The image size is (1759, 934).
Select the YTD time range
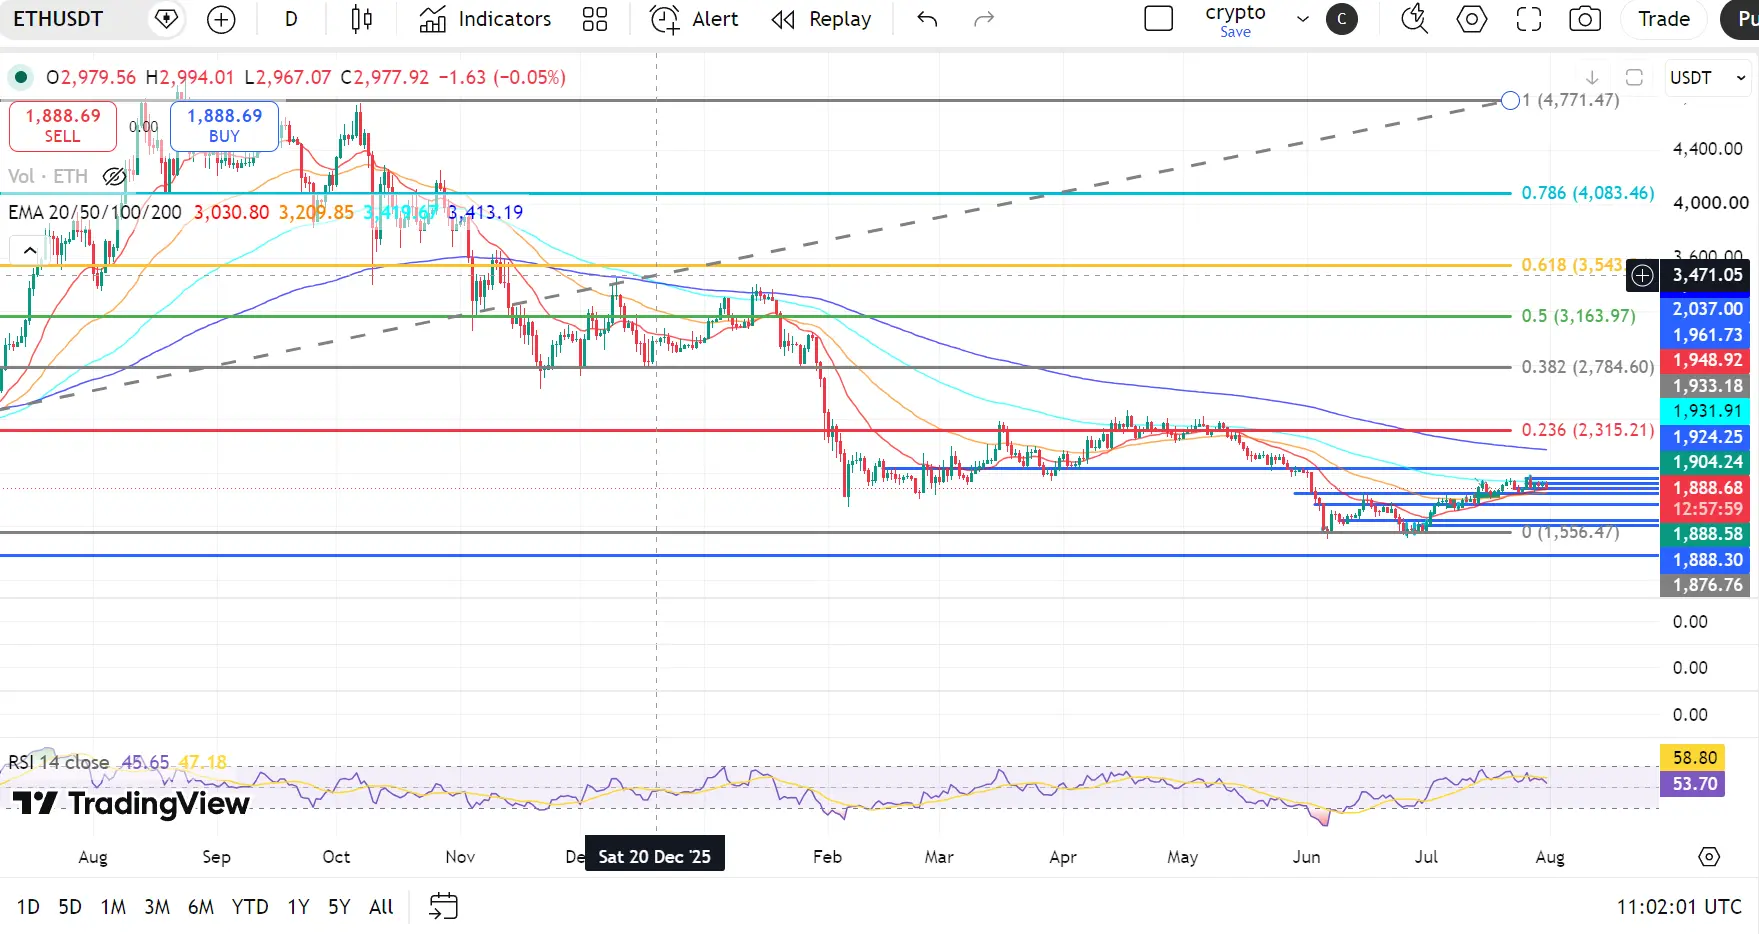pos(250,907)
